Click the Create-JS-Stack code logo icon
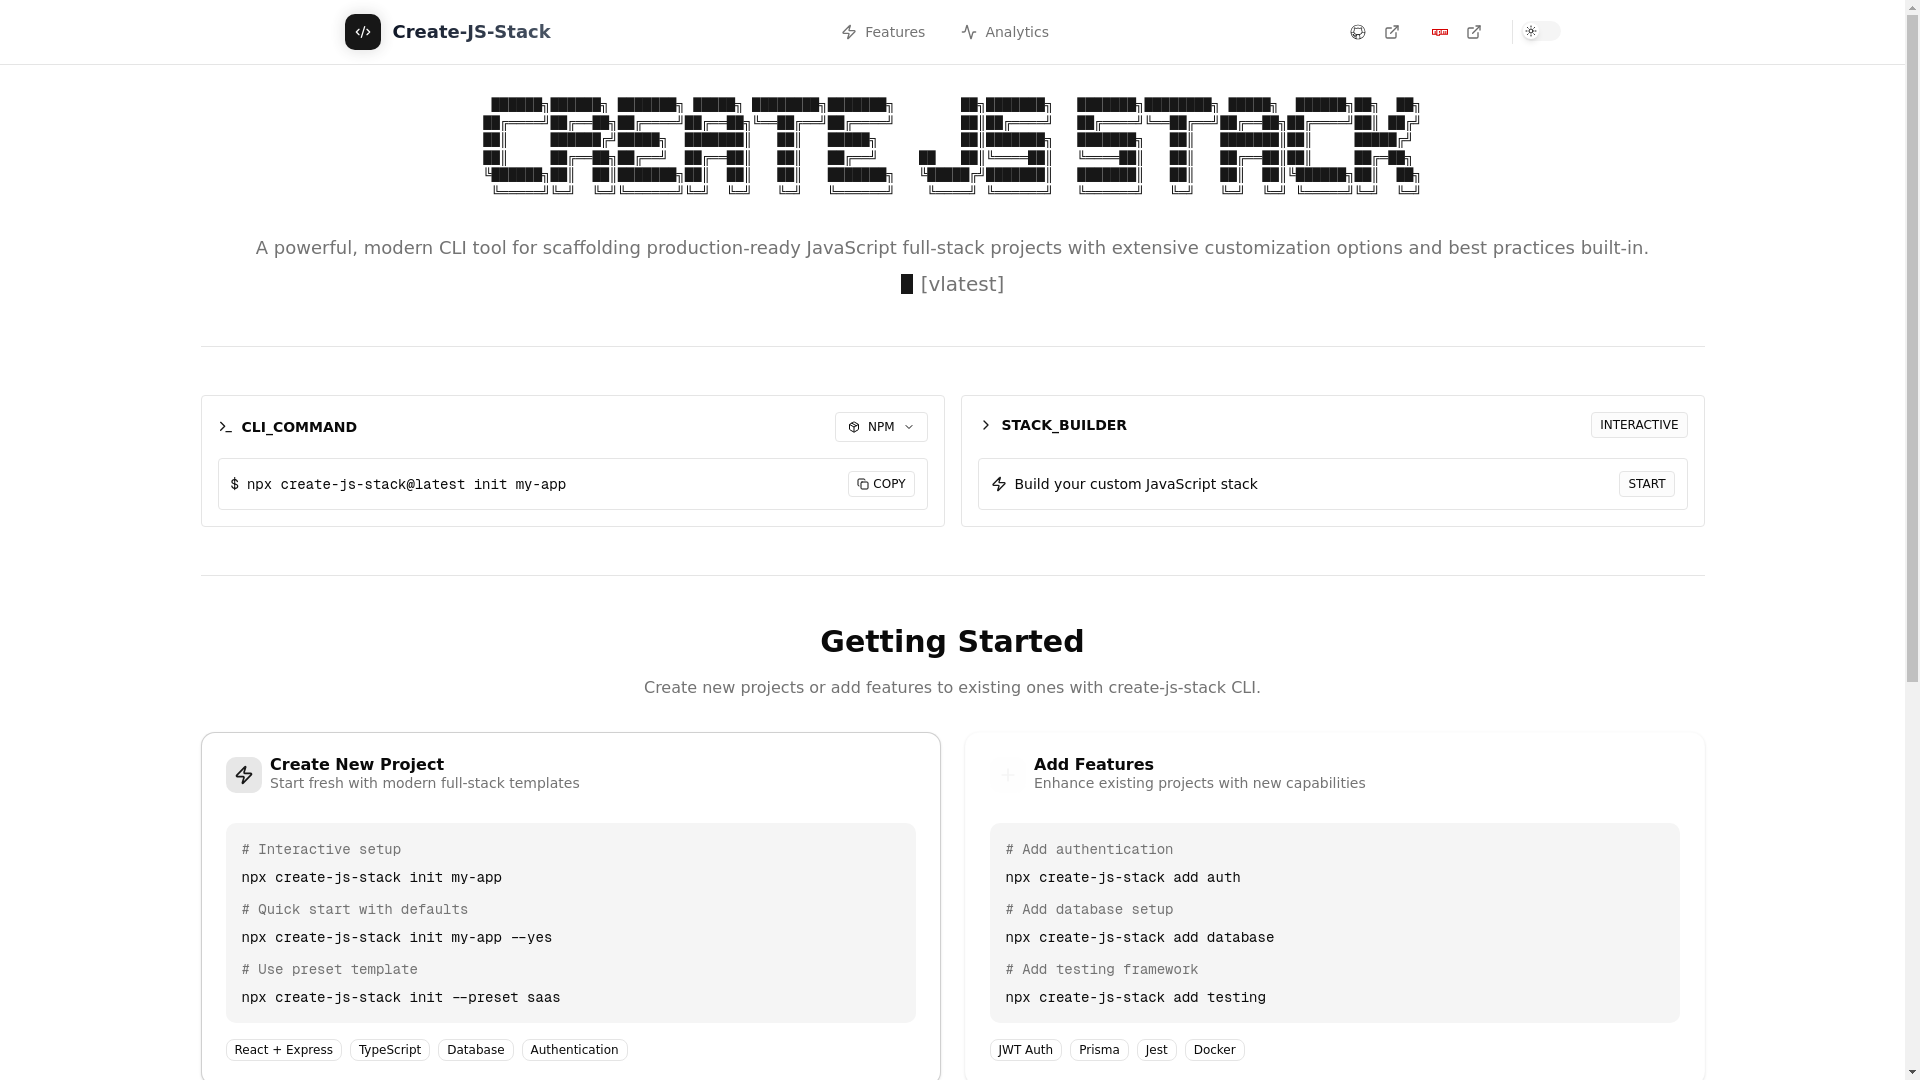1920x1080 pixels. (x=362, y=32)
